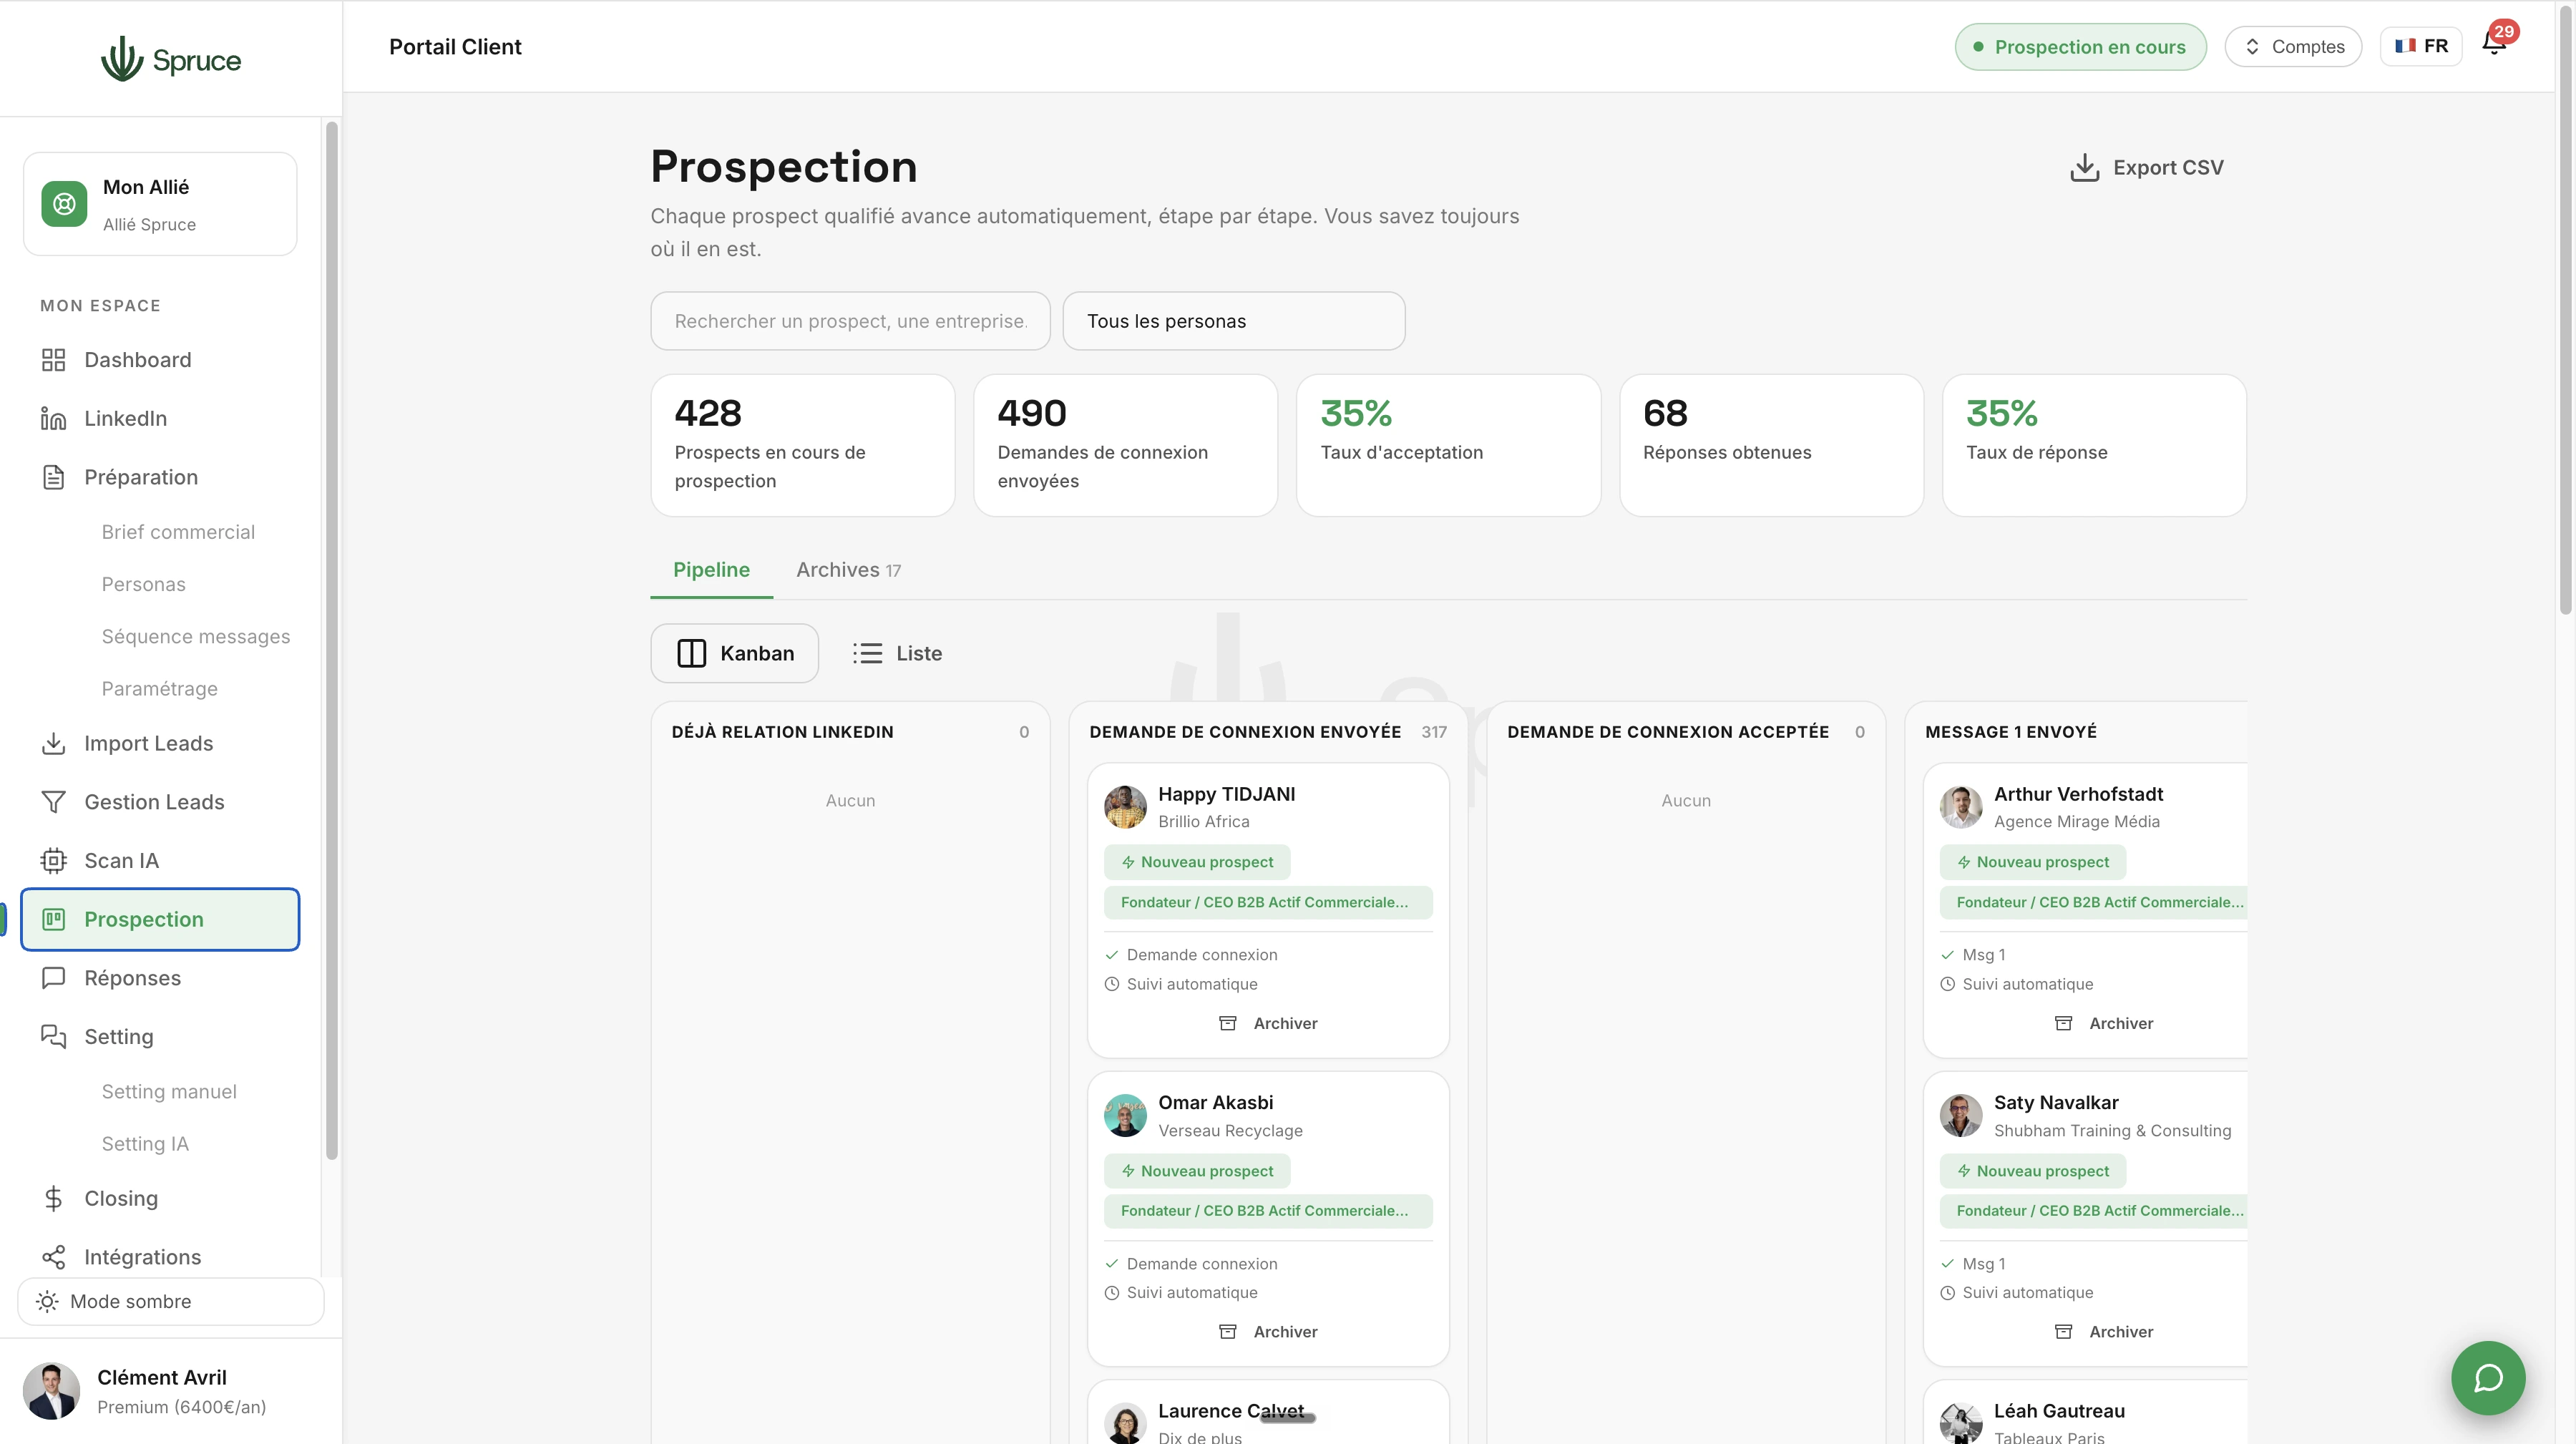This screenshot has width=2576, height=1444.
Task: Switch to Liste view
Action: click(x=897, y=653)
